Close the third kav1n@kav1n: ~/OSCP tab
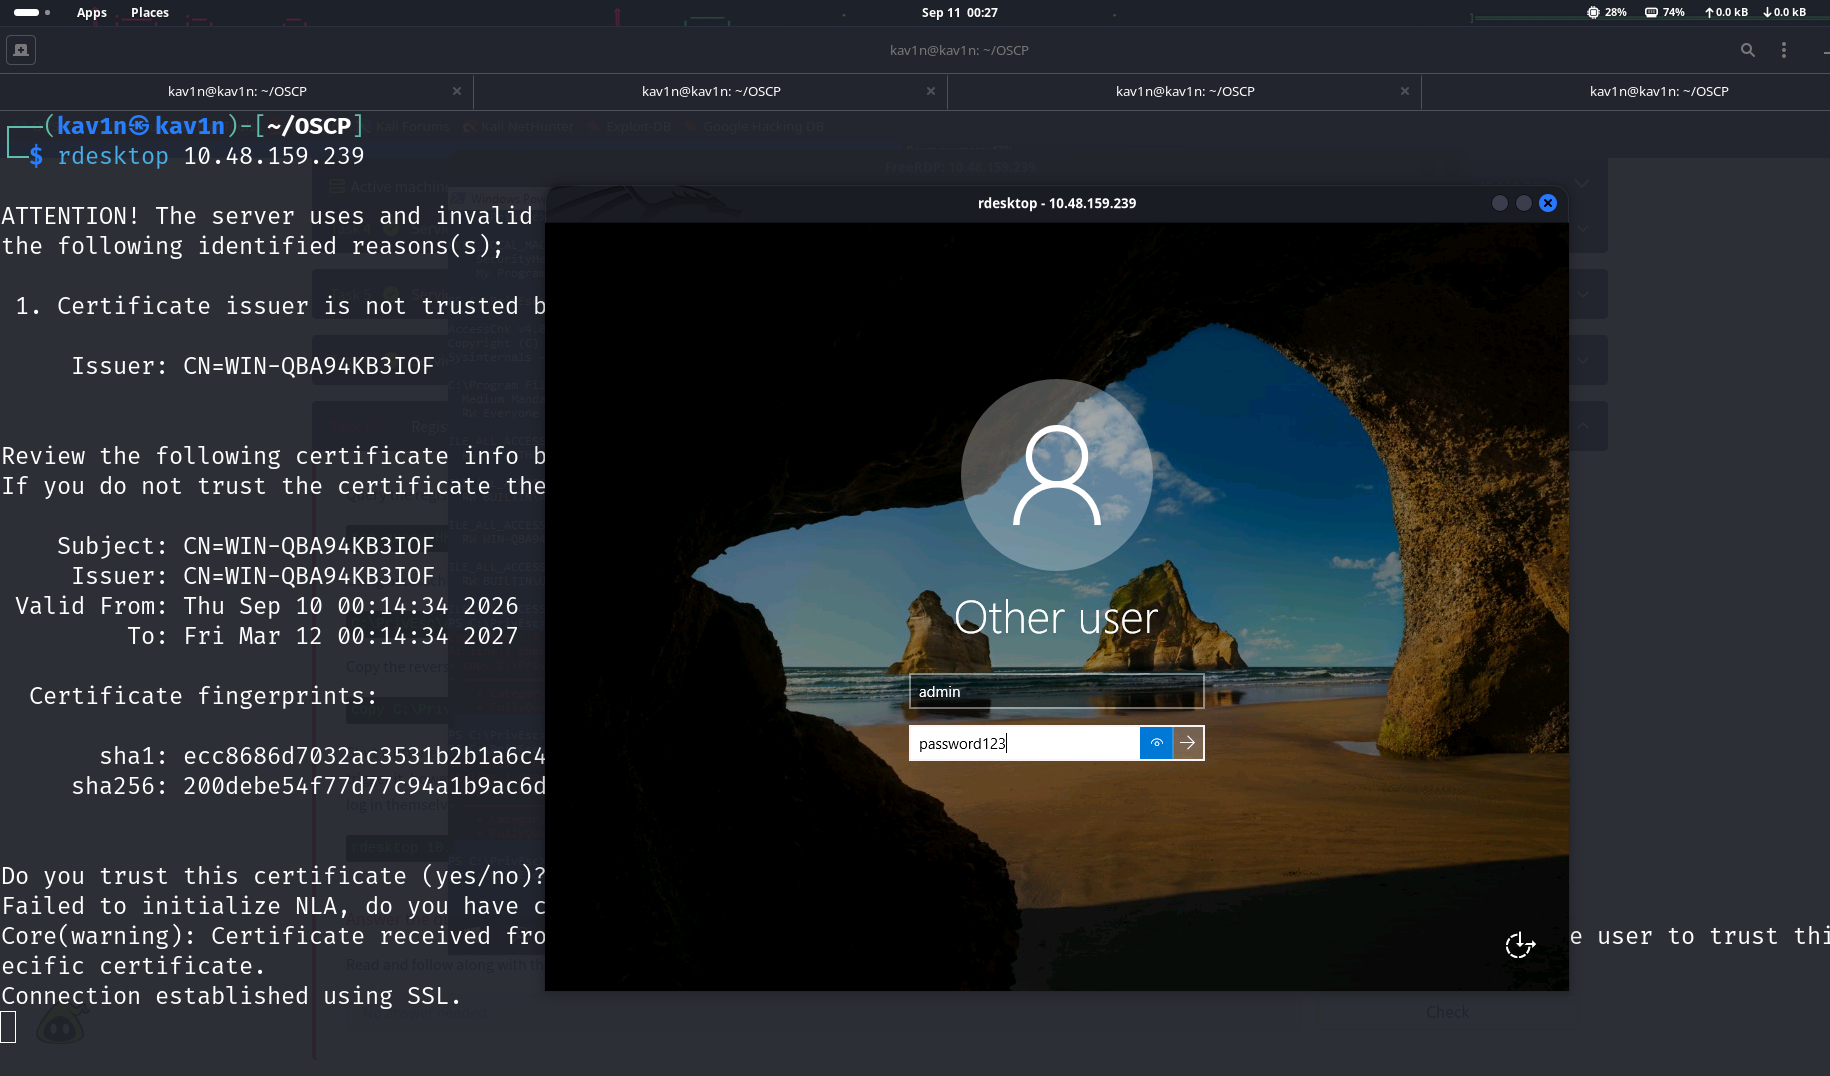This screenshot has height=1076, width=1830. click(1405, 91)
